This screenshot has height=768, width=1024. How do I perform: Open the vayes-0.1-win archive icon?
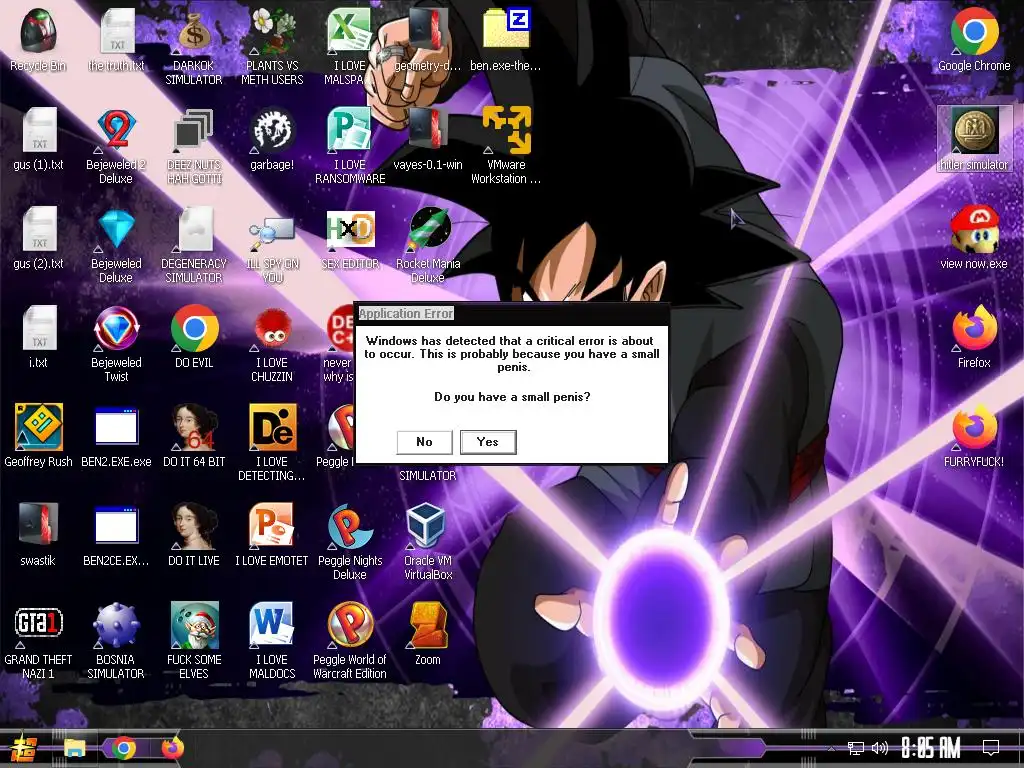pyautogui.click(x=428, y=138)
